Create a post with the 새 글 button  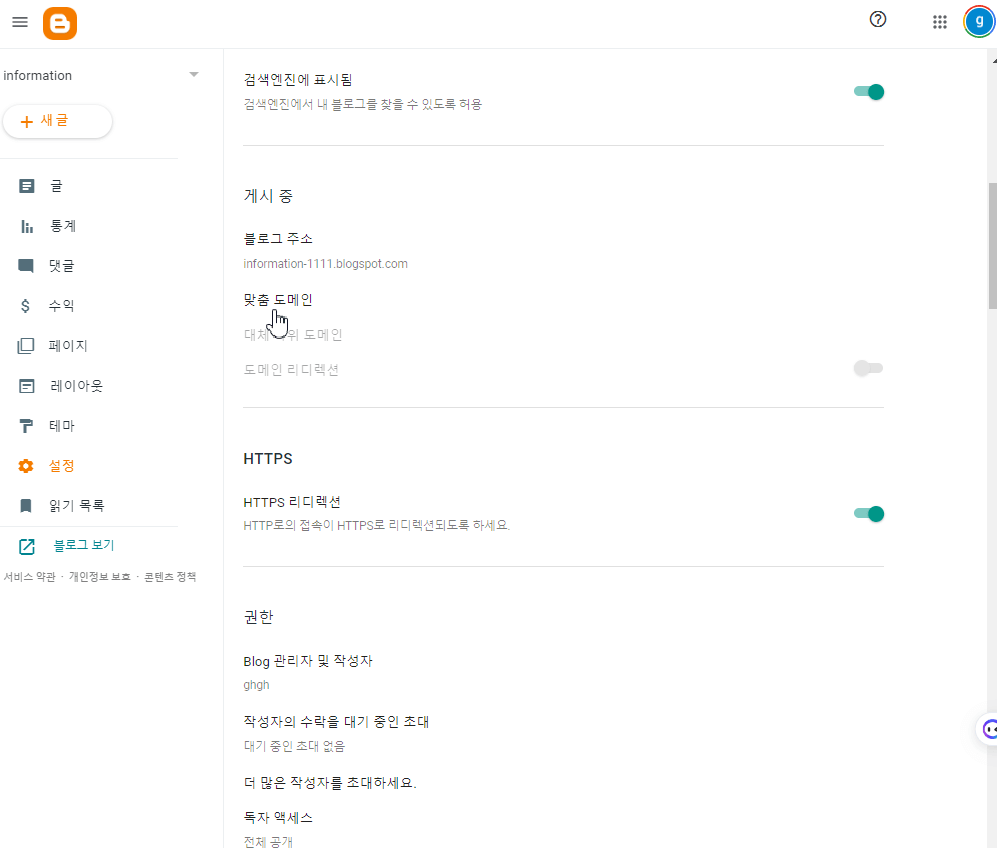point(57,120)
